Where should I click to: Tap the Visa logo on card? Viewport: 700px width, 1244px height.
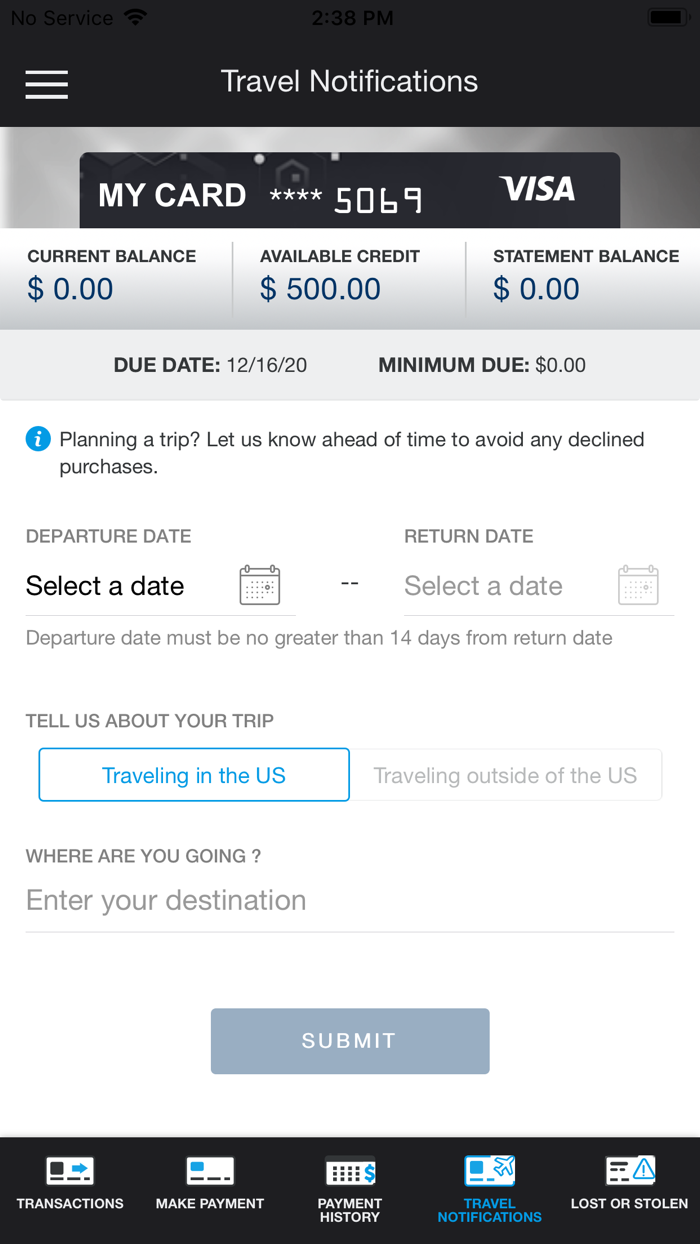(x=538, y=189)
